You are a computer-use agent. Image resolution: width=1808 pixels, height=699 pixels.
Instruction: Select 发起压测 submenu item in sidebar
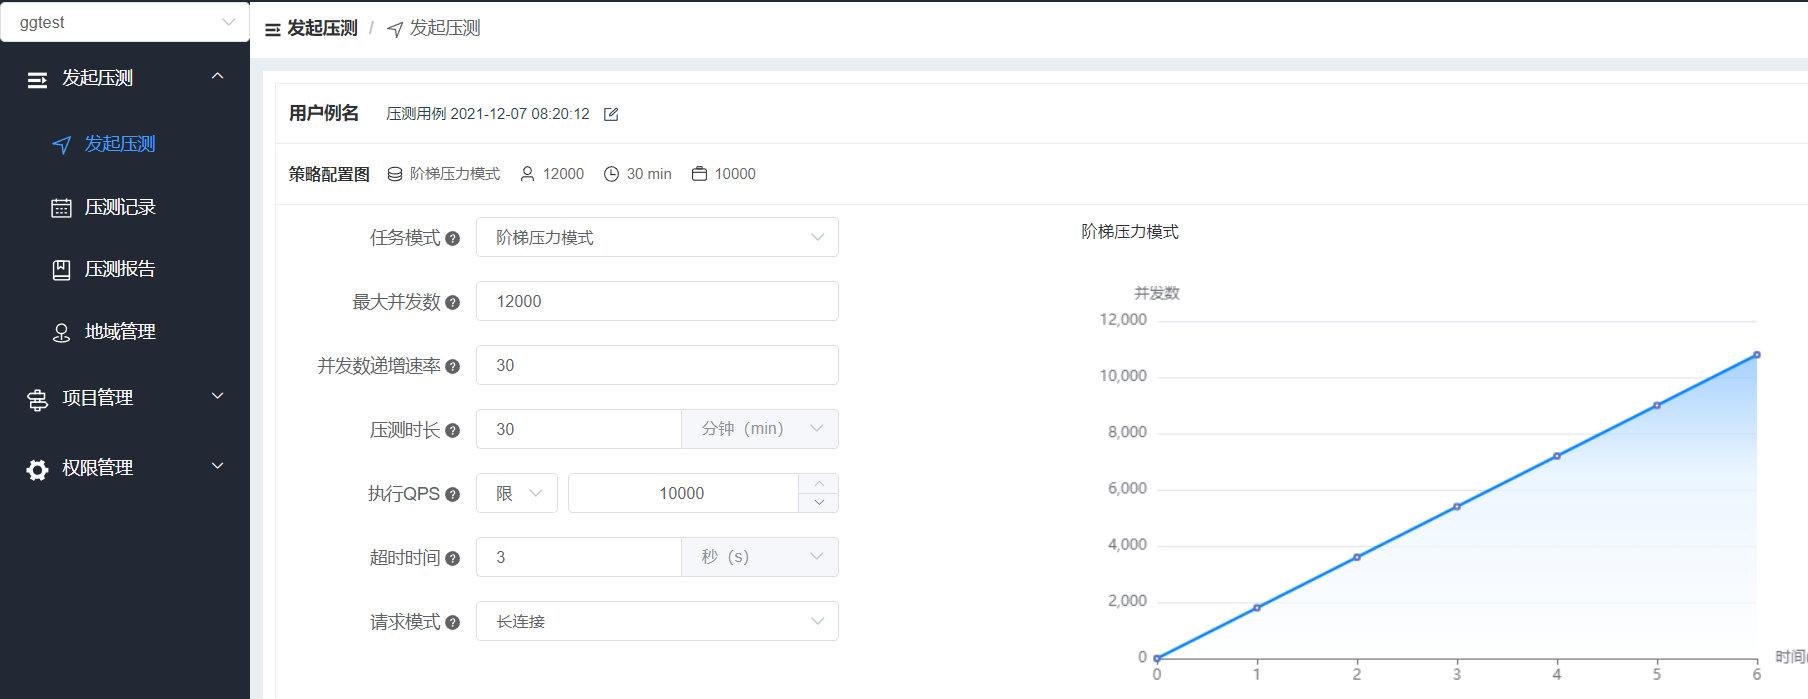(x=125, y=144)
